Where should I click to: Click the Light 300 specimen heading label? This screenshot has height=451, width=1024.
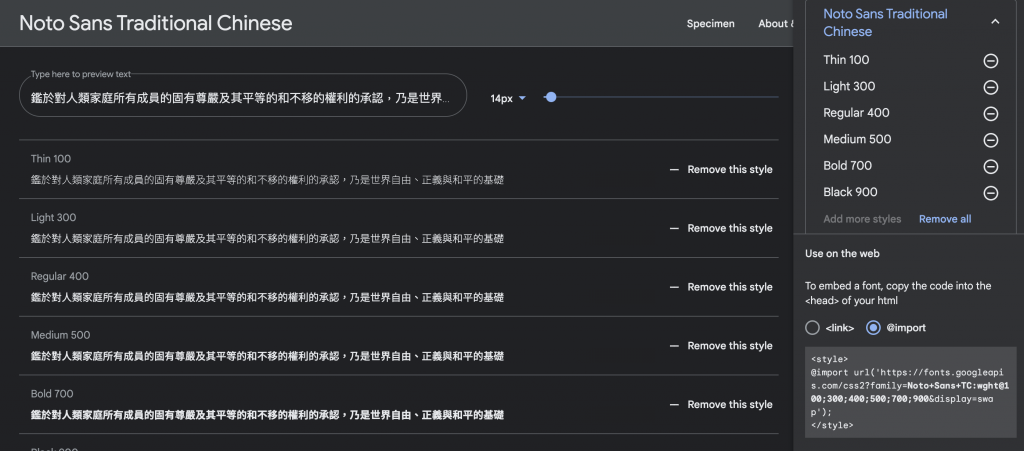[x=54, y=217]
